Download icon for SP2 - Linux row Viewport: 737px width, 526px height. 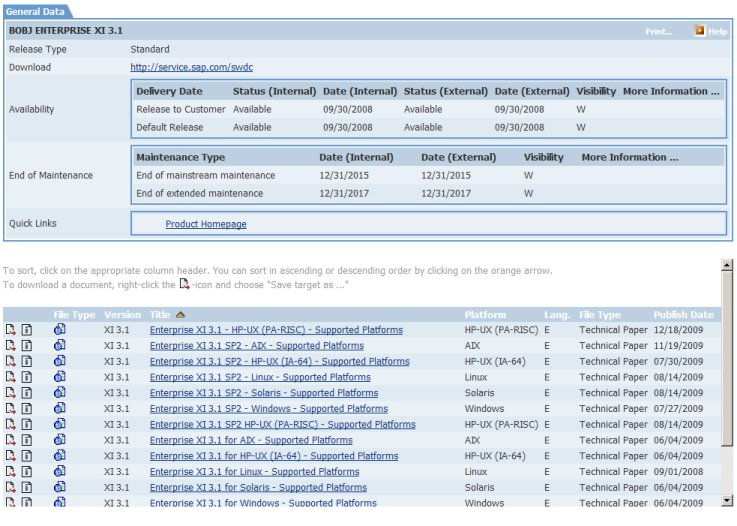[x=11, y=377]
